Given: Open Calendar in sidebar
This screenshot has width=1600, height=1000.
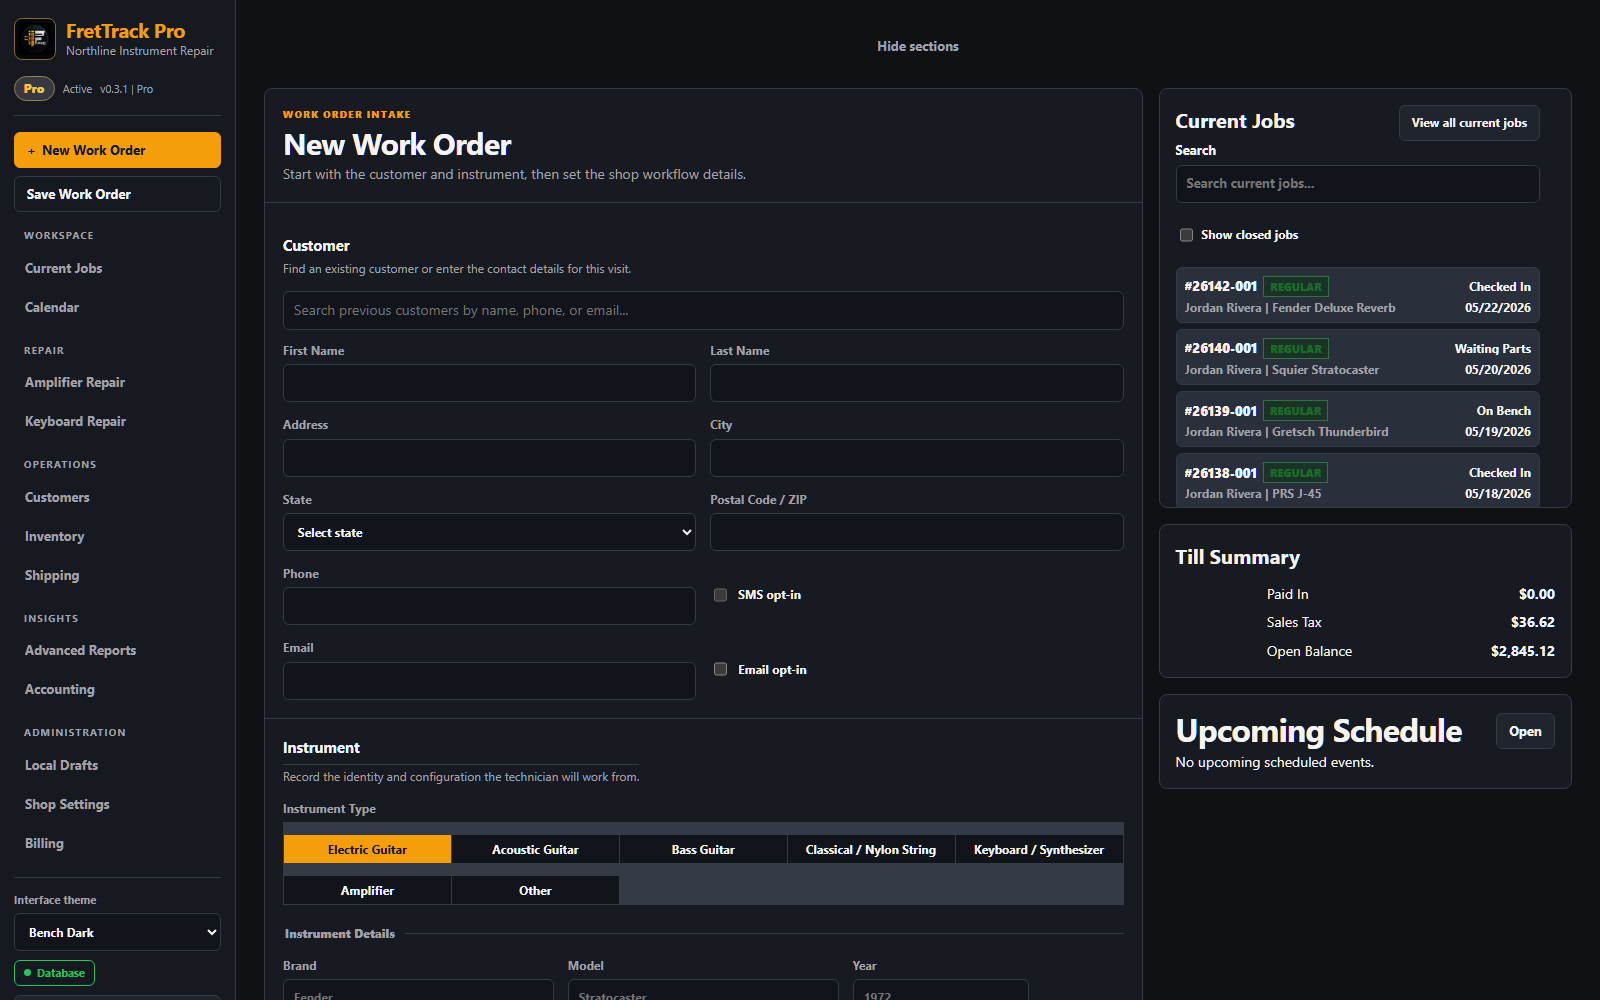Looking at the screenshot, I should 52,307.
